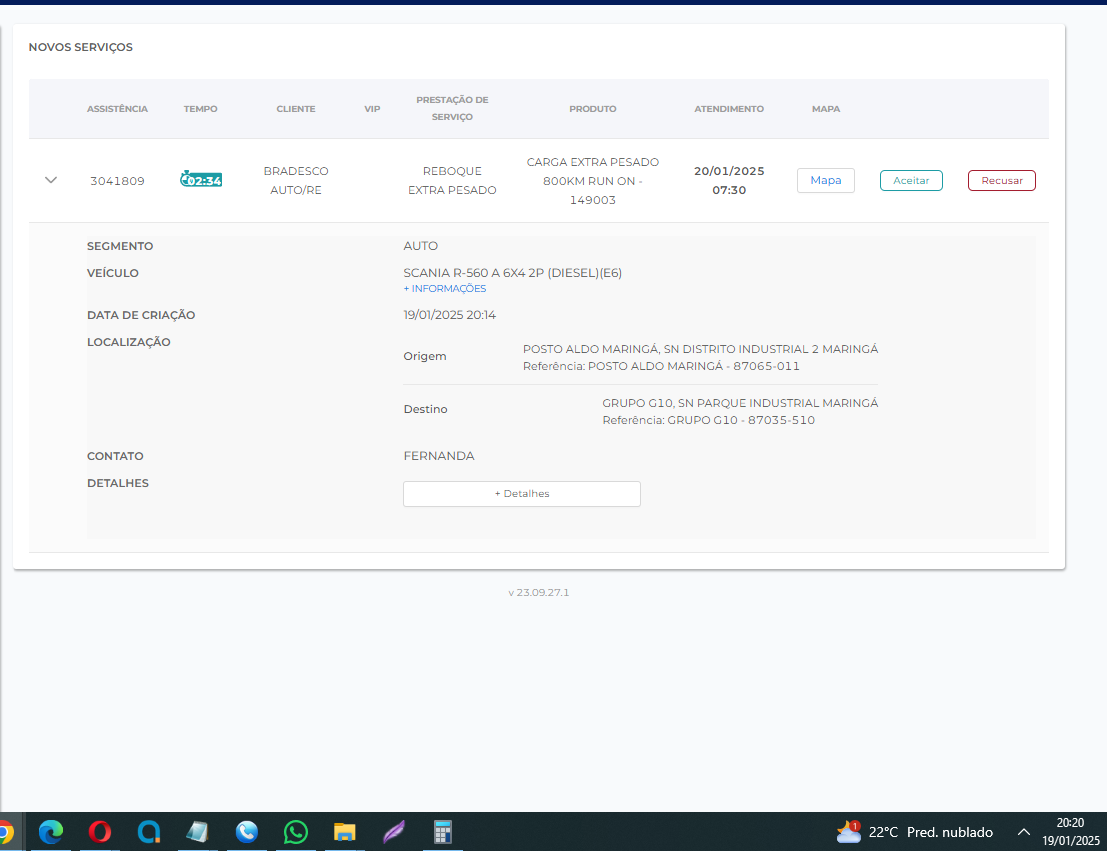Open WhatsApp from the taskbar
Screen dimensions: 1107x851
click(x=296, y=831)
